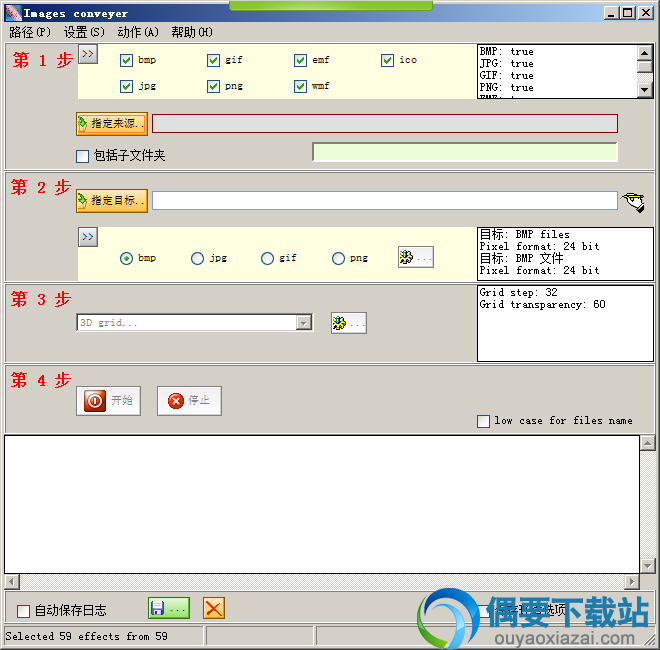Click inside the empty log text area
Screen dimensions: 660x650
point(322,504)
